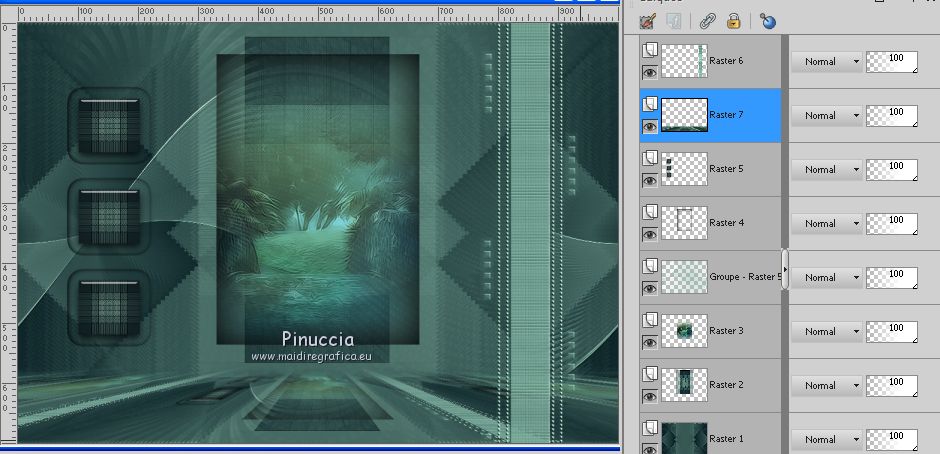Click the Raster 6 layer thumbnail
This screenshot has width=940, height=454.
click(x=684, y=61)
